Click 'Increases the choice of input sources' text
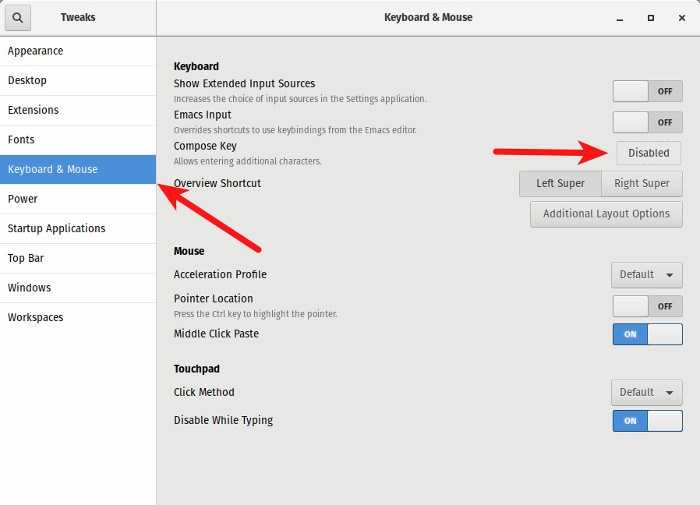700x505 pixels. [x=300, y=99]
